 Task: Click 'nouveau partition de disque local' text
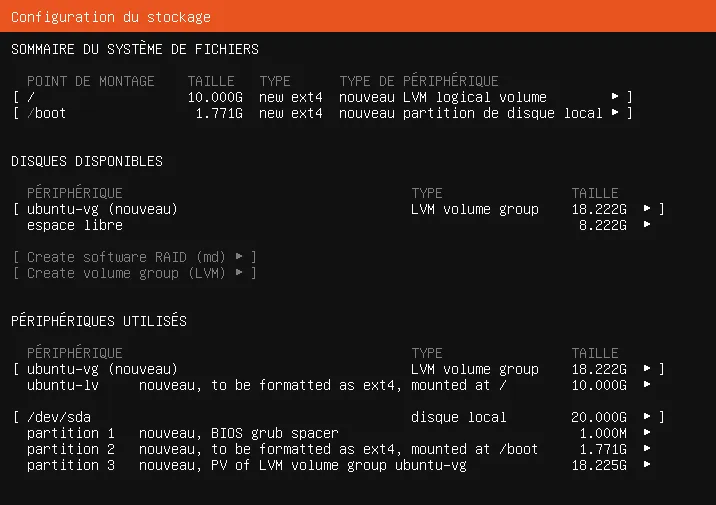click(x=470, y=113)
